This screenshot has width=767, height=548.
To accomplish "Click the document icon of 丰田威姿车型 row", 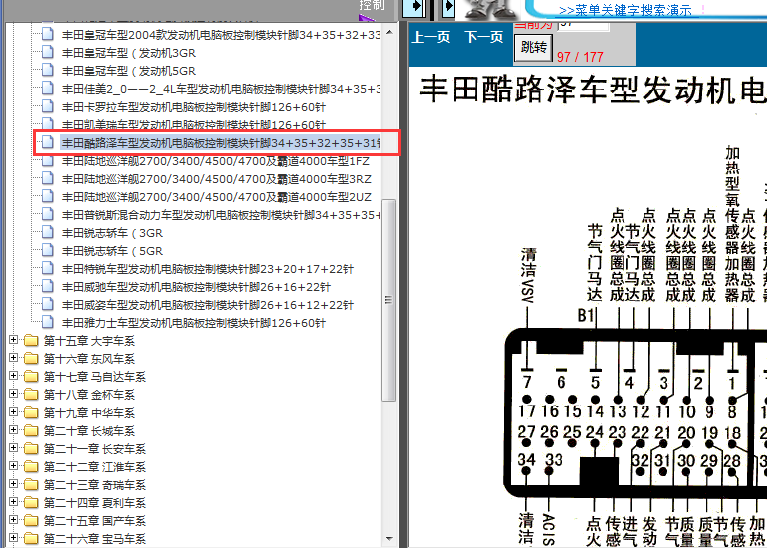I will pyautogui.click(x=47, y=304).
